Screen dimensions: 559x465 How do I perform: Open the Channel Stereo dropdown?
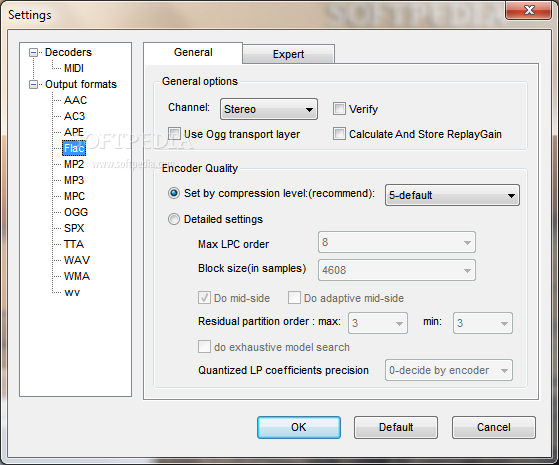[x=269, y=109]
